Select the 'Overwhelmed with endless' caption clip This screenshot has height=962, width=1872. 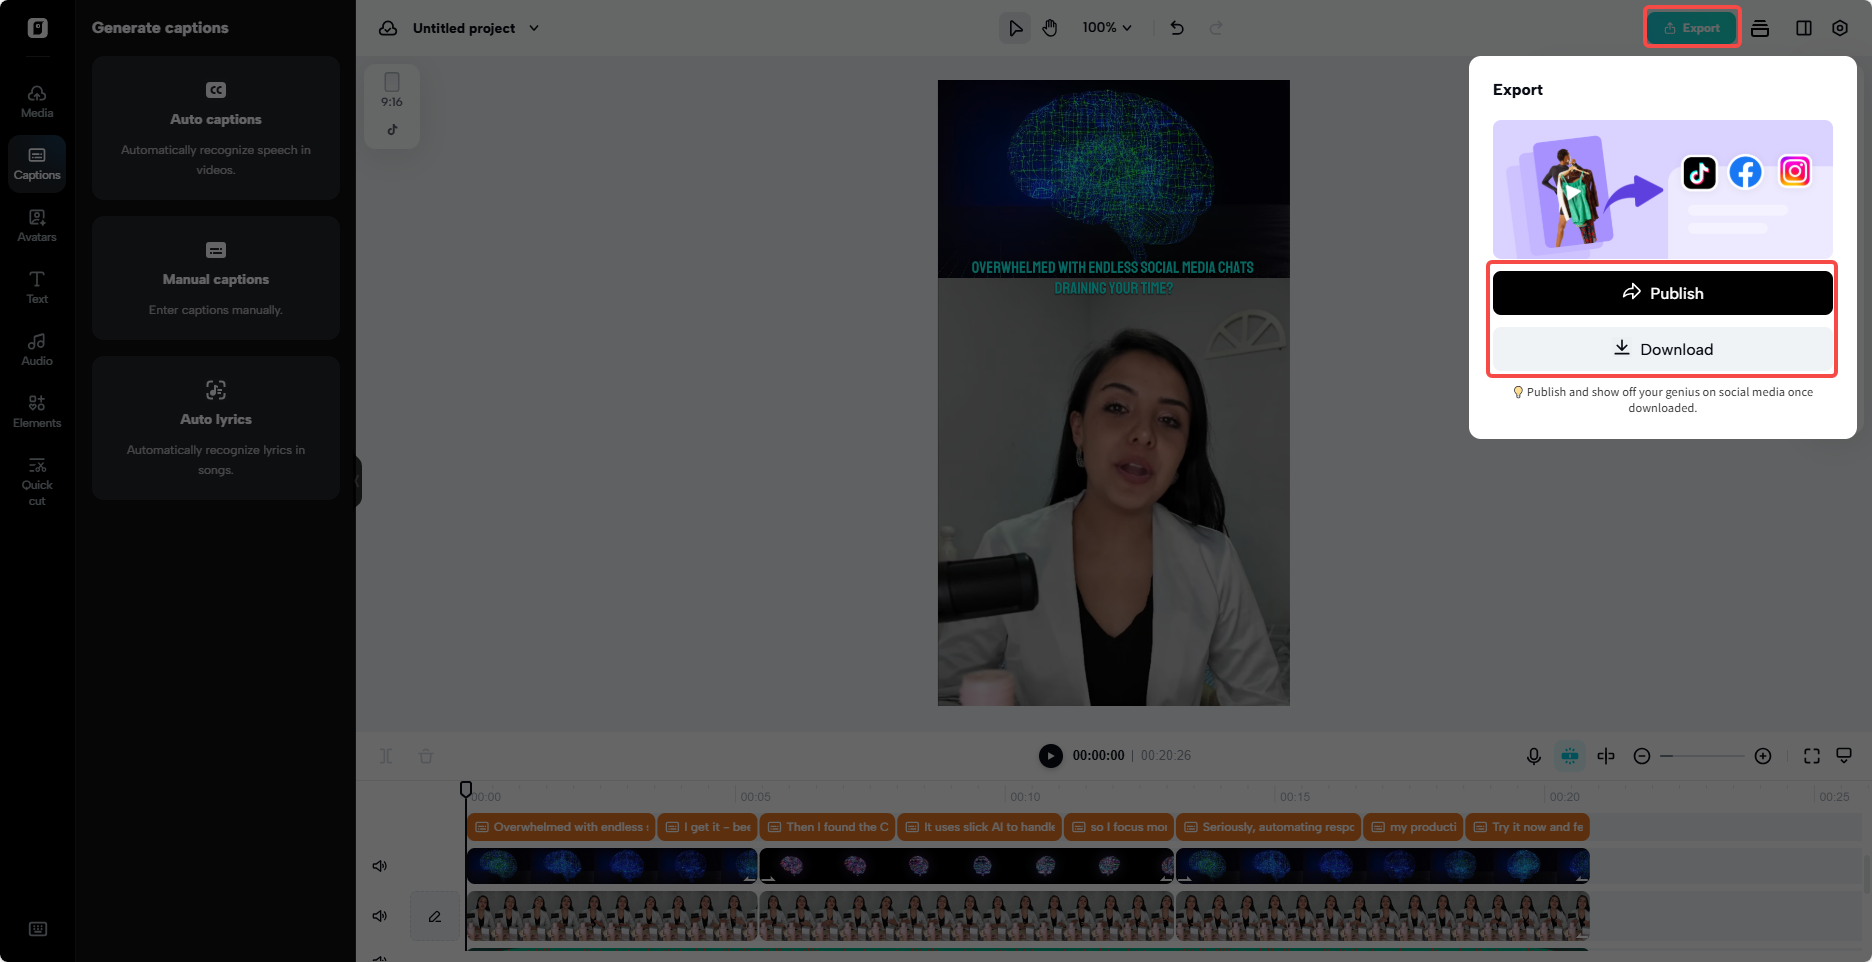pyautogui.click(x=560, y=827)
